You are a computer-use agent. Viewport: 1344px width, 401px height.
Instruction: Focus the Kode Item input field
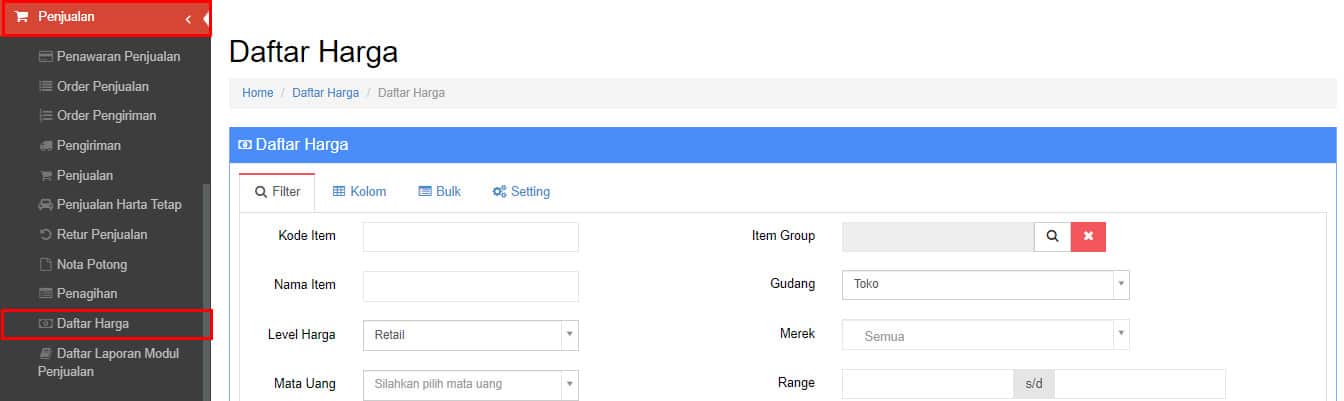[470, 237]
